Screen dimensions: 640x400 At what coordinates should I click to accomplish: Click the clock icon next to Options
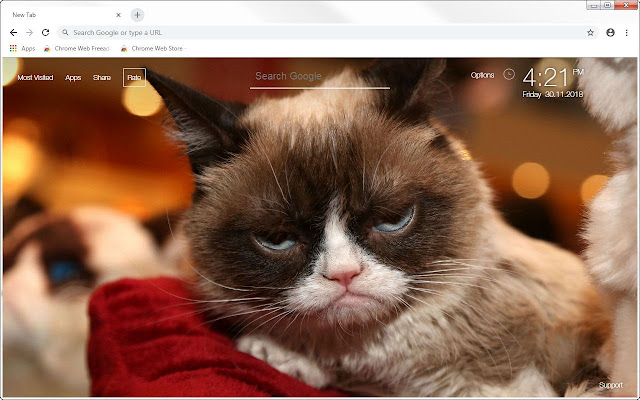click(x=509, y=74)
